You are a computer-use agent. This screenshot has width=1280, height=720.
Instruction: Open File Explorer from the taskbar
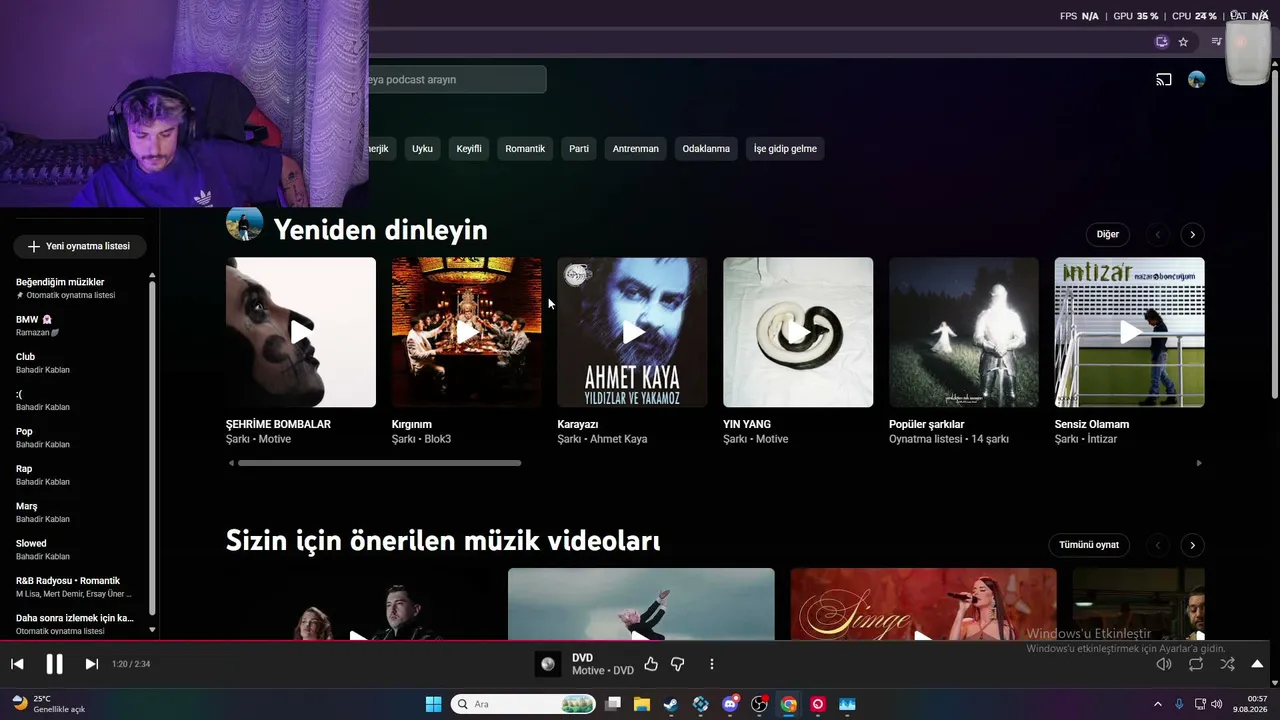(x=641, y=704)
